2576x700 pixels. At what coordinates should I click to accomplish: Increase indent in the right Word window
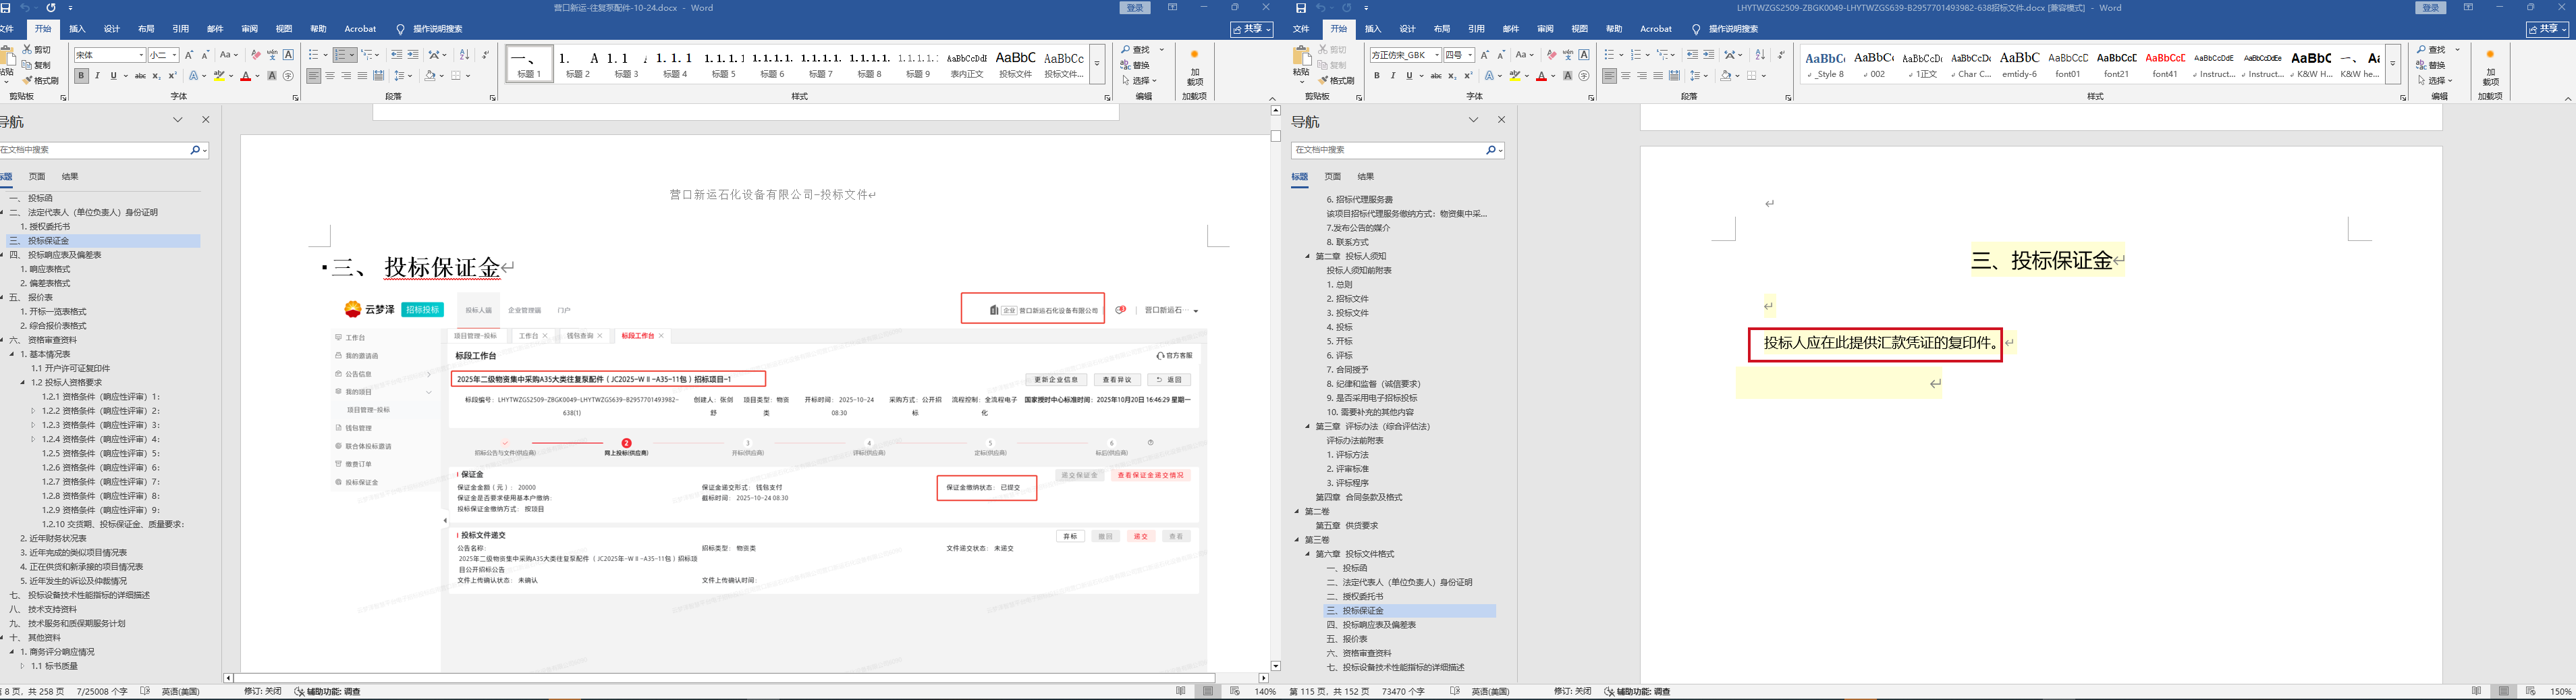(1708, 55)
